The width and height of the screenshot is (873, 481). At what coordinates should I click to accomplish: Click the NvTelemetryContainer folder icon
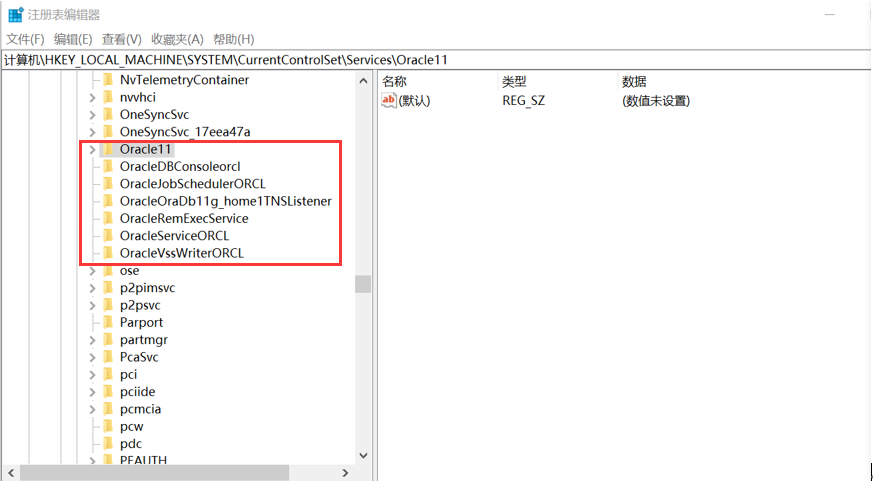109,80
